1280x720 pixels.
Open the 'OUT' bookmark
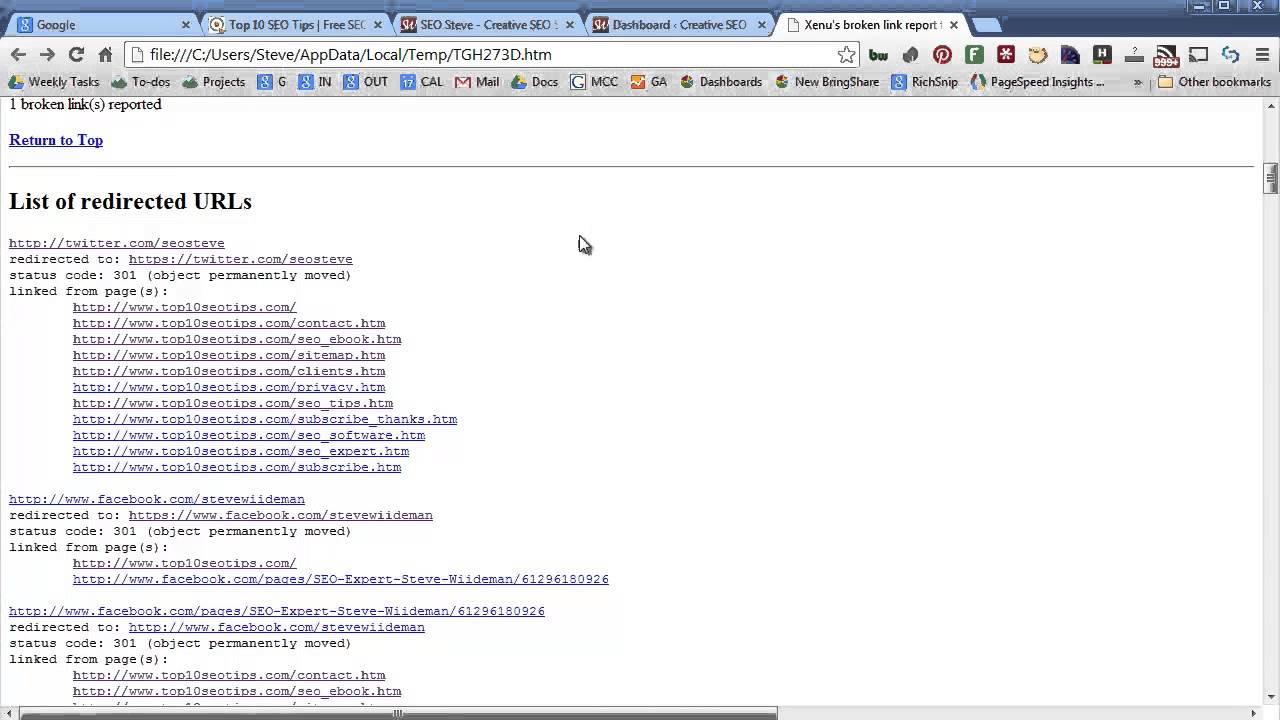pyautogui.click(x=366, y=82)
